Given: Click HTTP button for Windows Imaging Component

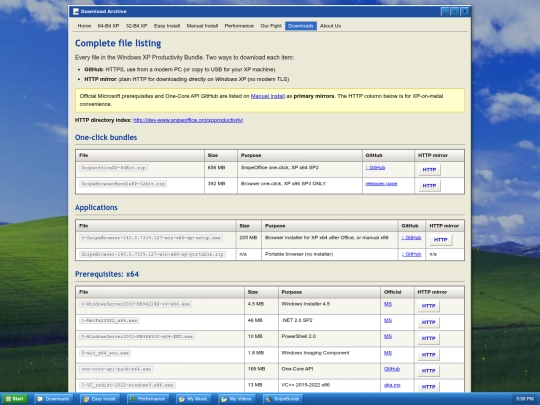Looking at the screenshot, I should (x=428, y=355).
